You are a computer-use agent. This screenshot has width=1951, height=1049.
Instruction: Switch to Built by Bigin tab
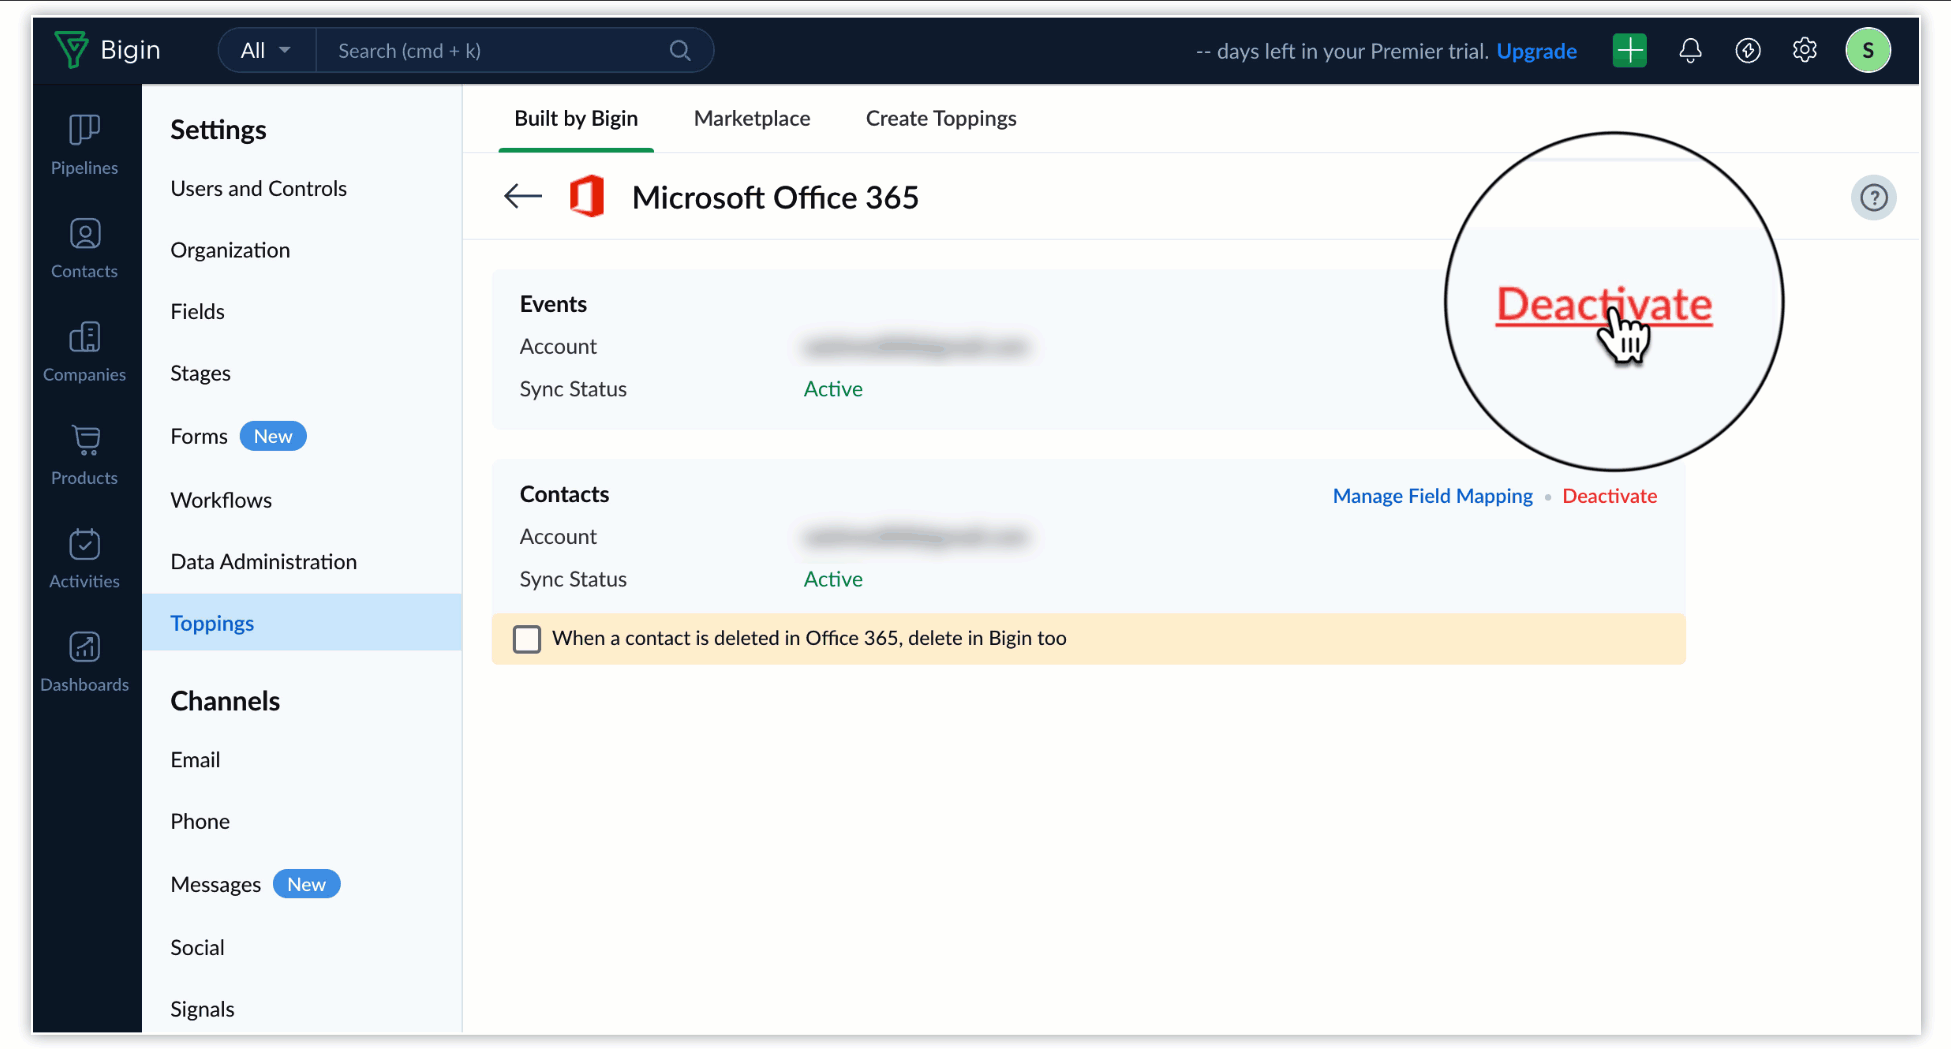576,118
